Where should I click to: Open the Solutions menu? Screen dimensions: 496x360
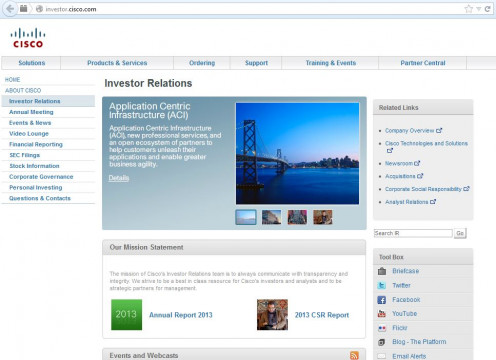tap(32, 63)
